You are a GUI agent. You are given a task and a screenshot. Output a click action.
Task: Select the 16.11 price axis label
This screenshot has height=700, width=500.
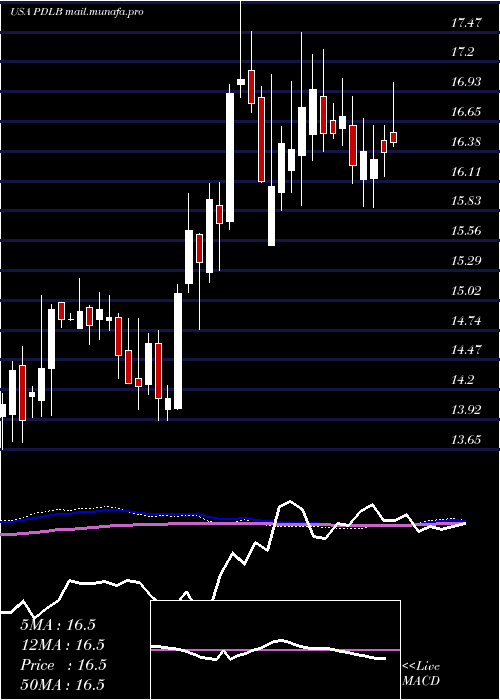click(x=466, y=172)
